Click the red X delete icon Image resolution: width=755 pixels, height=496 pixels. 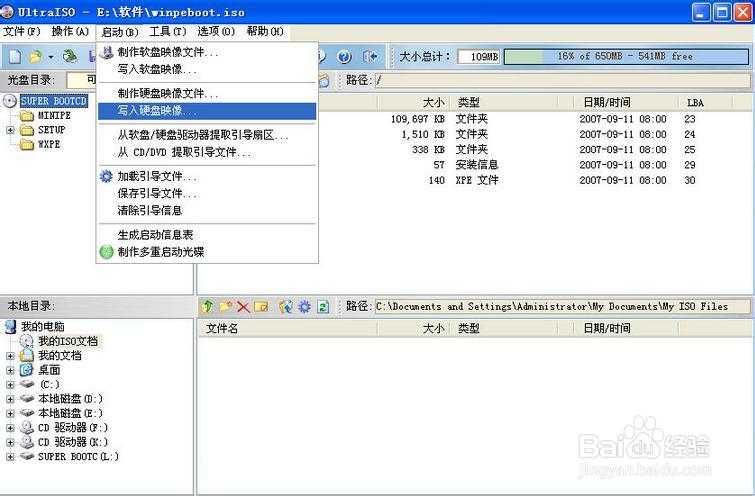[243, 307]
